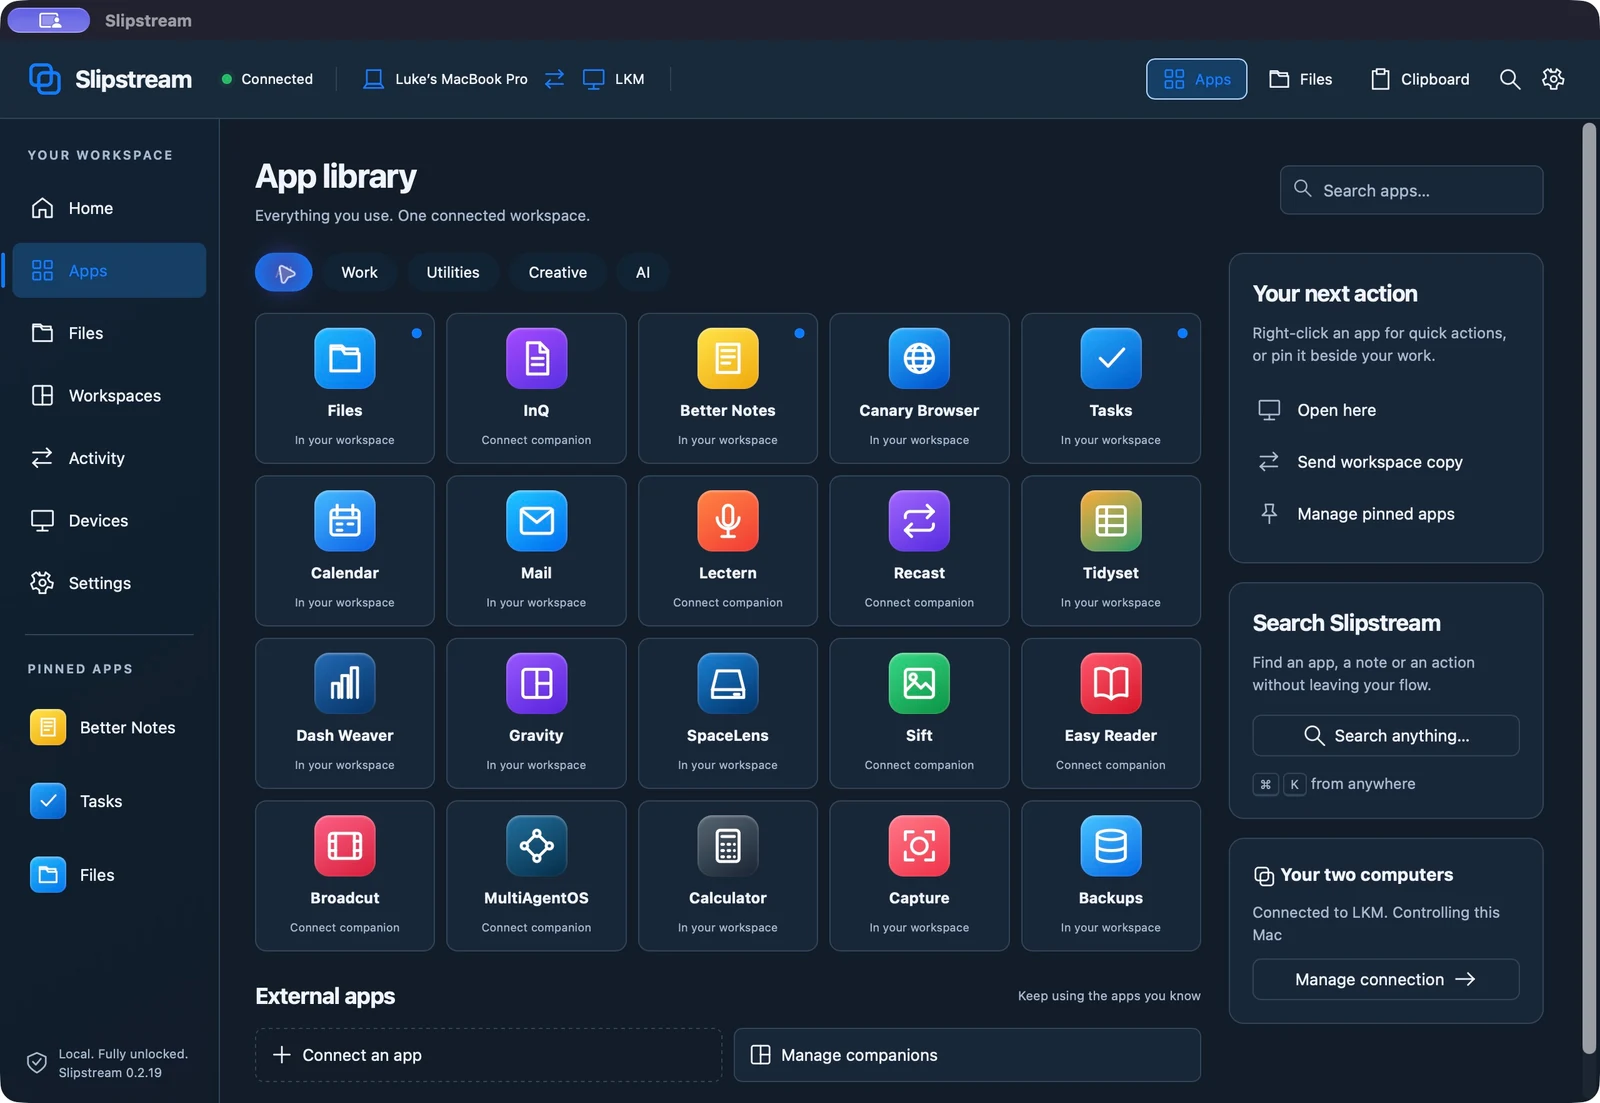Launch Dash Weaver app
Image resolution: width=1600 pixels, height=1103 pixels.
coord(344,713)
